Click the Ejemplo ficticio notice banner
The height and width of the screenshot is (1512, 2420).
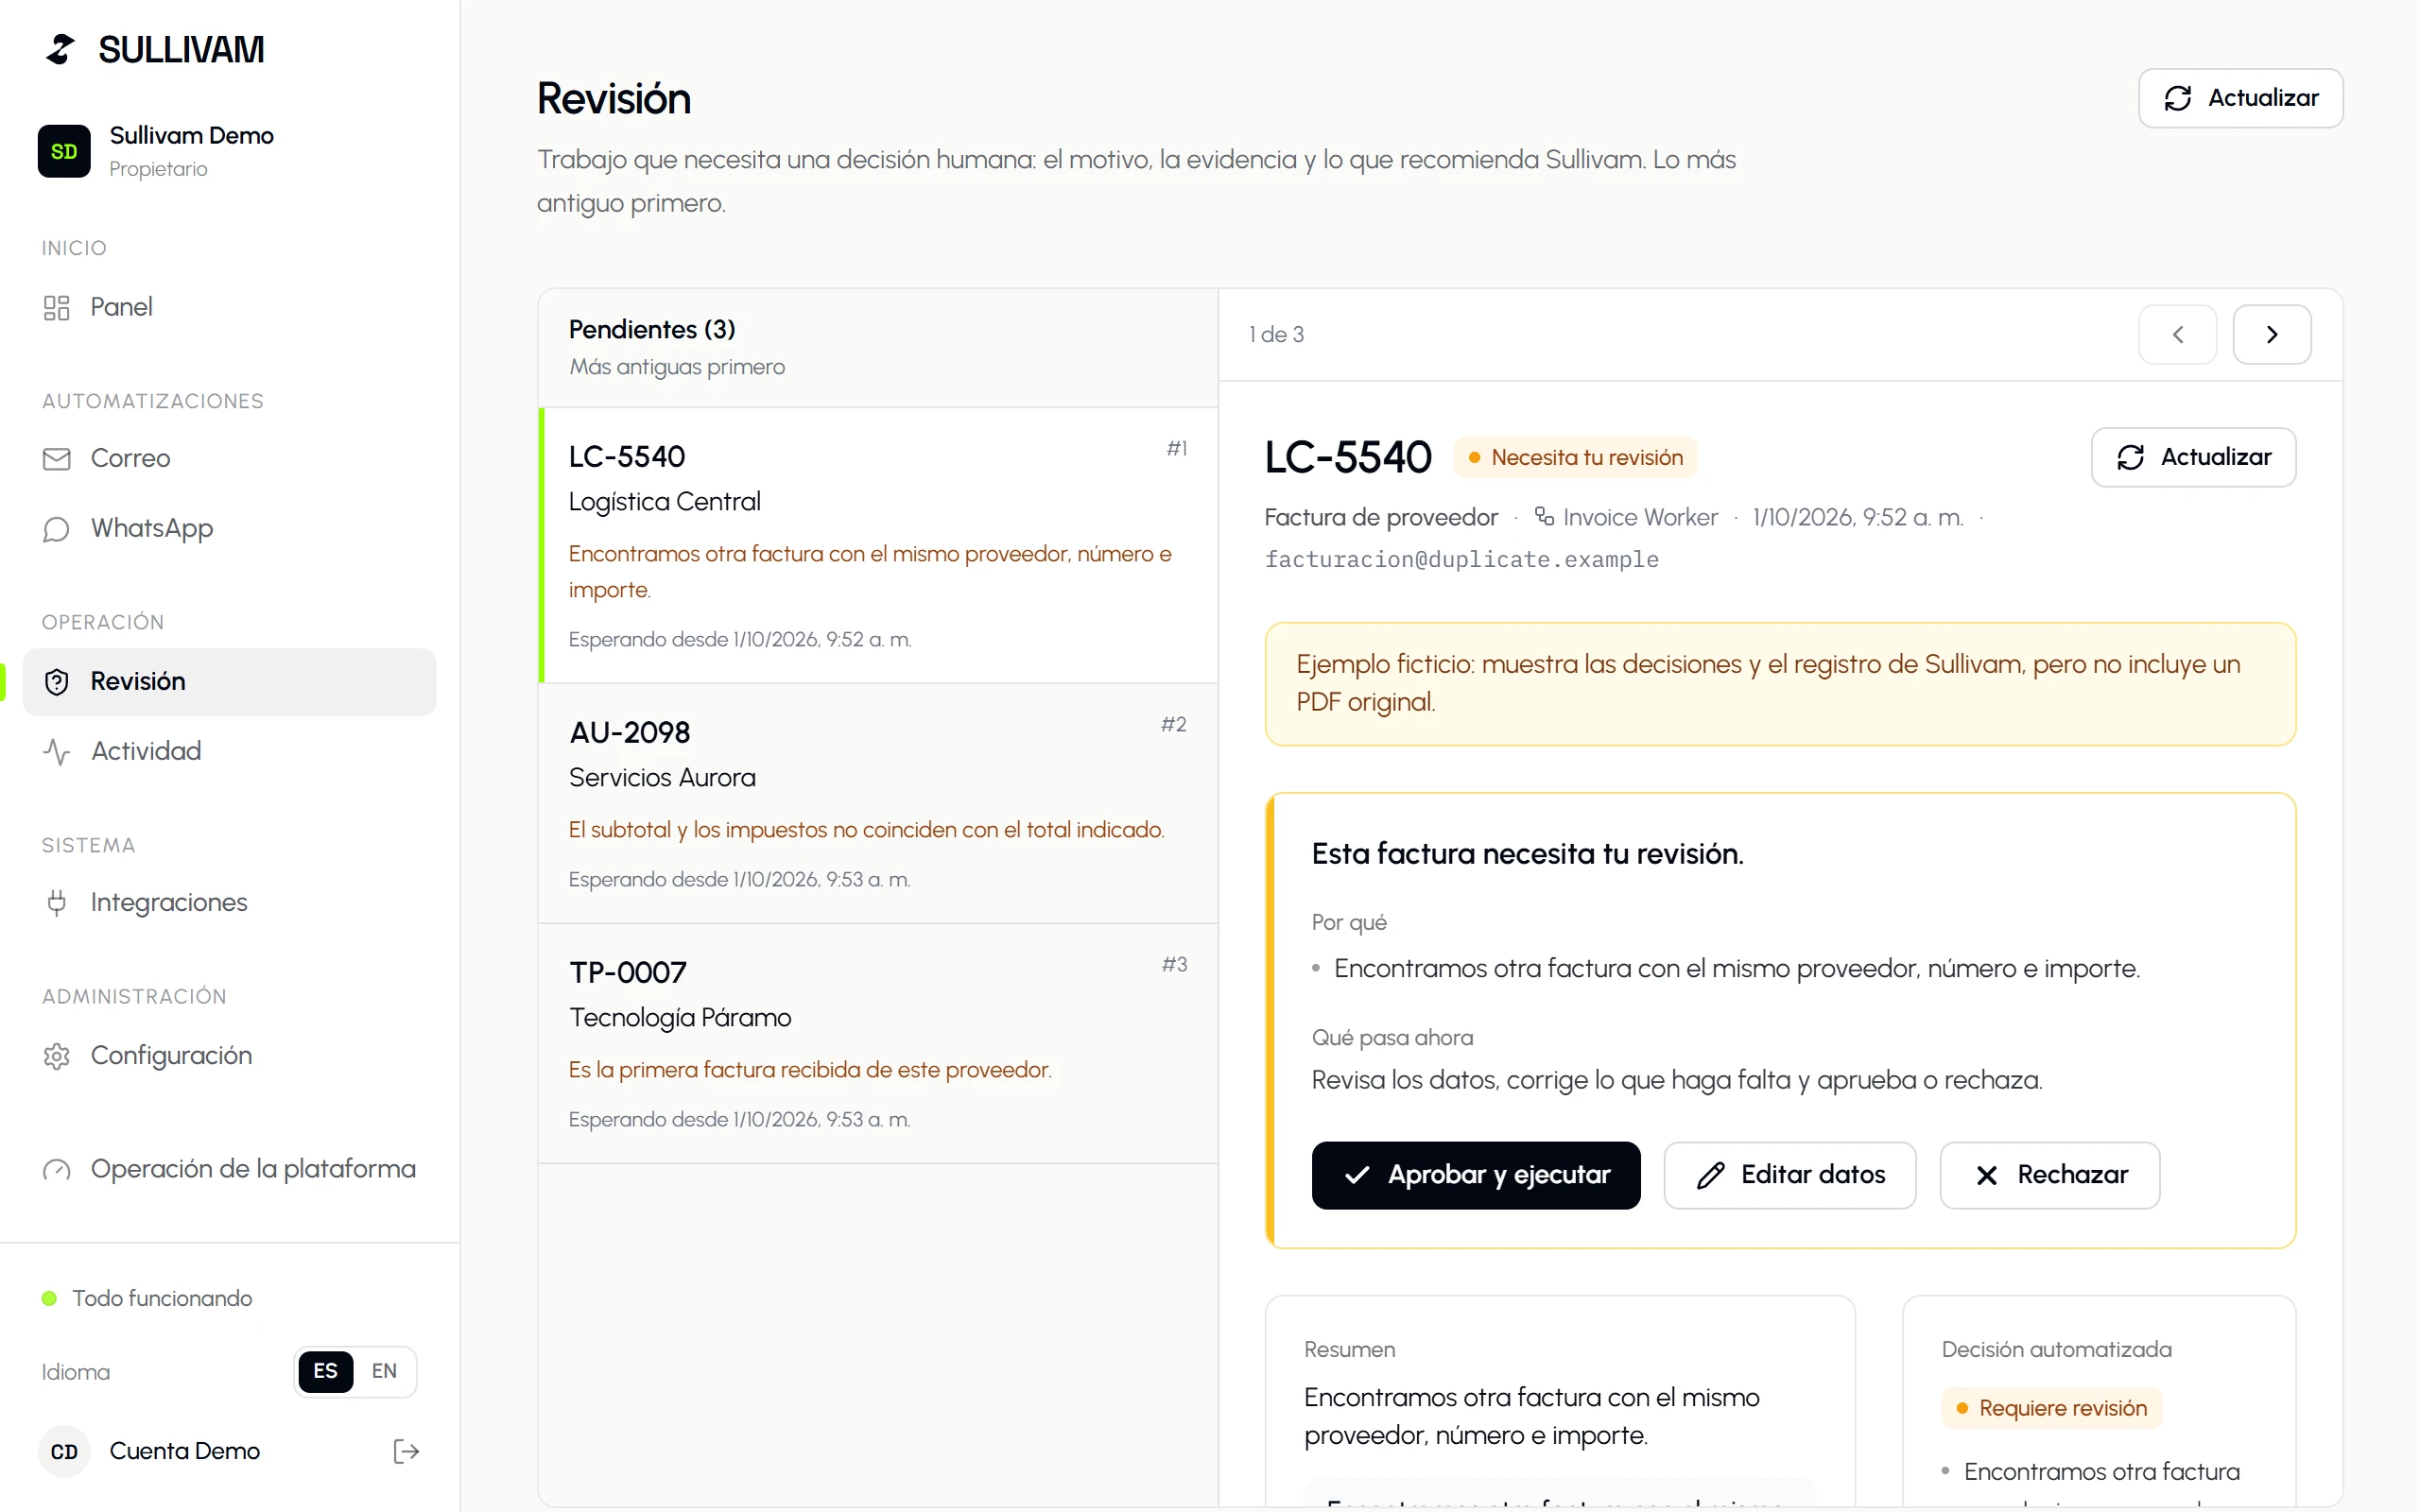1780,684
